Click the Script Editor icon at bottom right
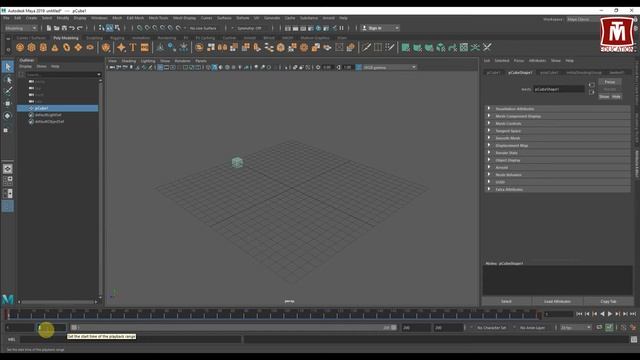The height and width of the screenshot is (360, 640). click(x=633, y=339)
